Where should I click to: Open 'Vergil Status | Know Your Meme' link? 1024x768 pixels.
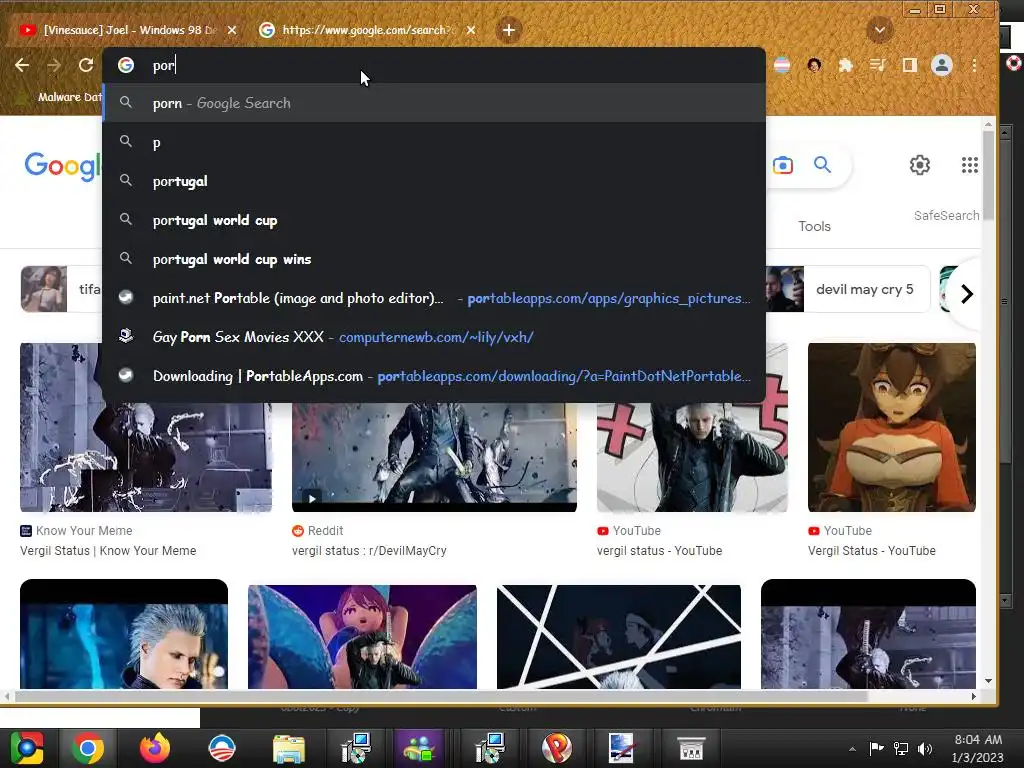coord(108,551)
